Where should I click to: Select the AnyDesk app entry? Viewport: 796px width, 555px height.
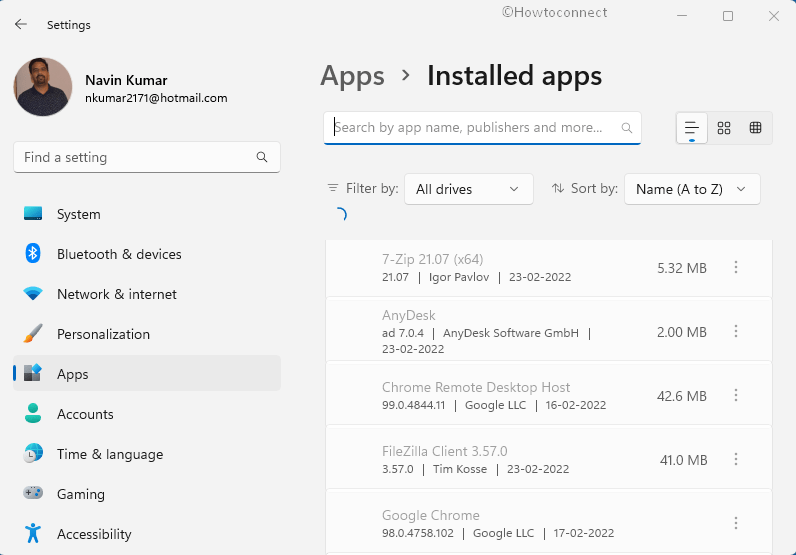(549, 330)
